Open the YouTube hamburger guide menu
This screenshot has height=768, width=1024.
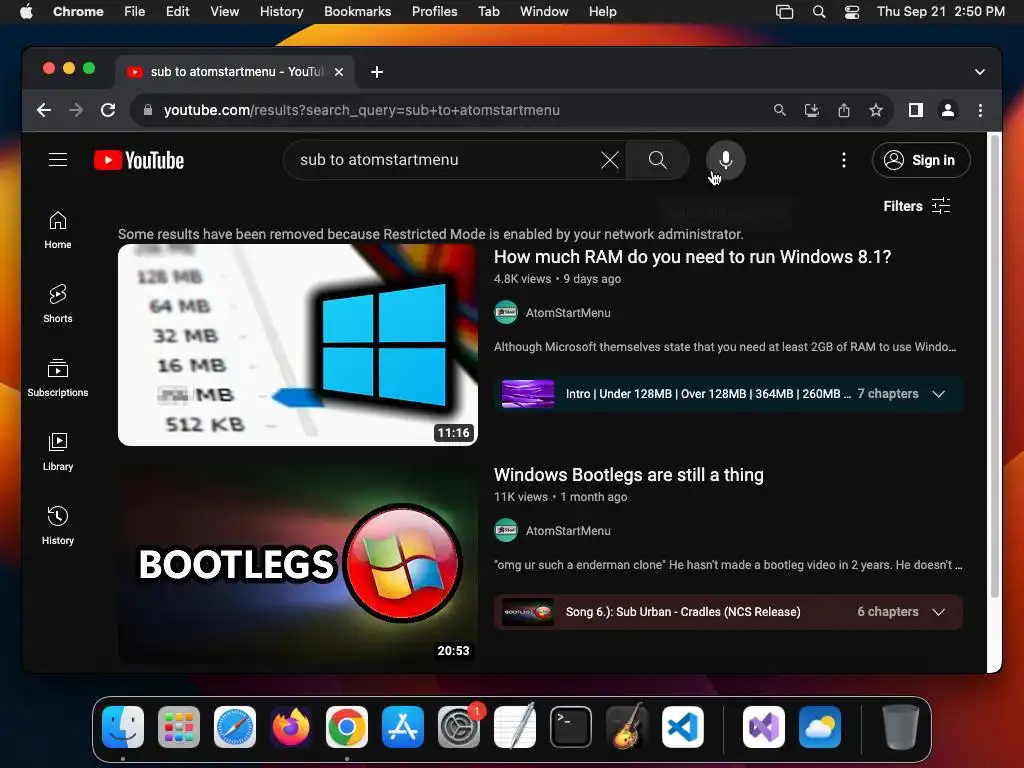pos(57,160)
